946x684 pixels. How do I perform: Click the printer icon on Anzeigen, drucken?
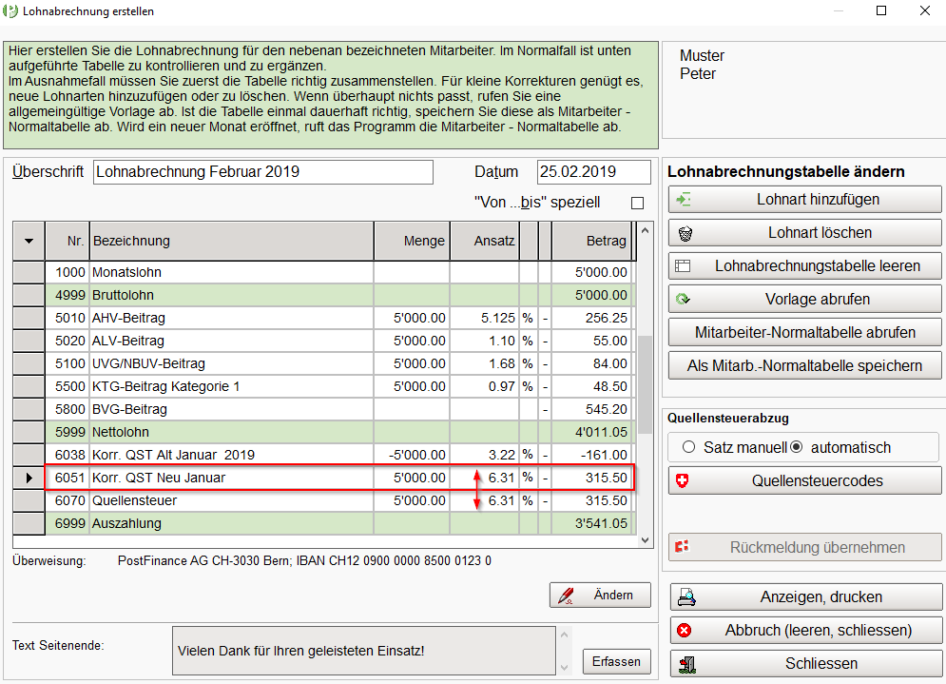coord(686,597)
